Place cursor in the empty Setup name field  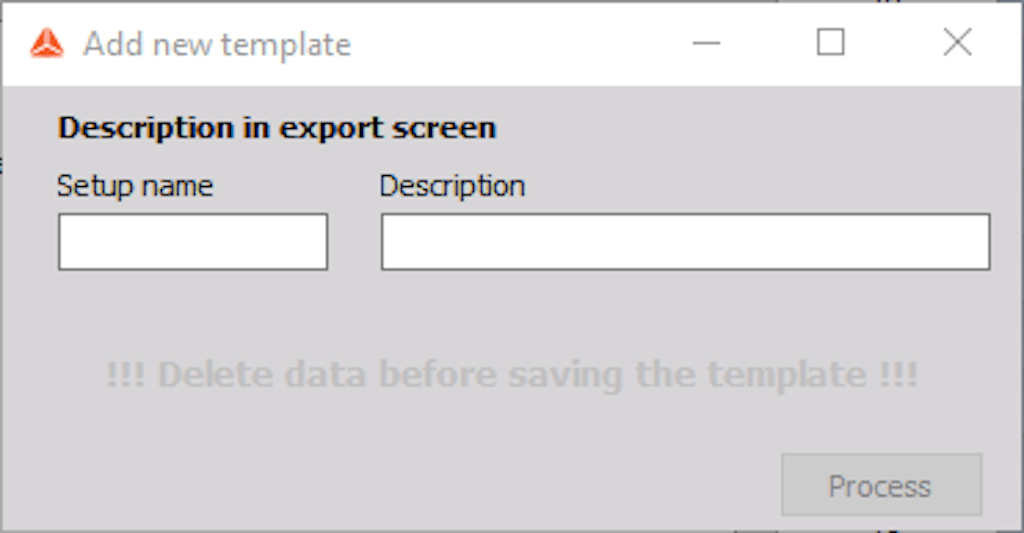point(193,242)
